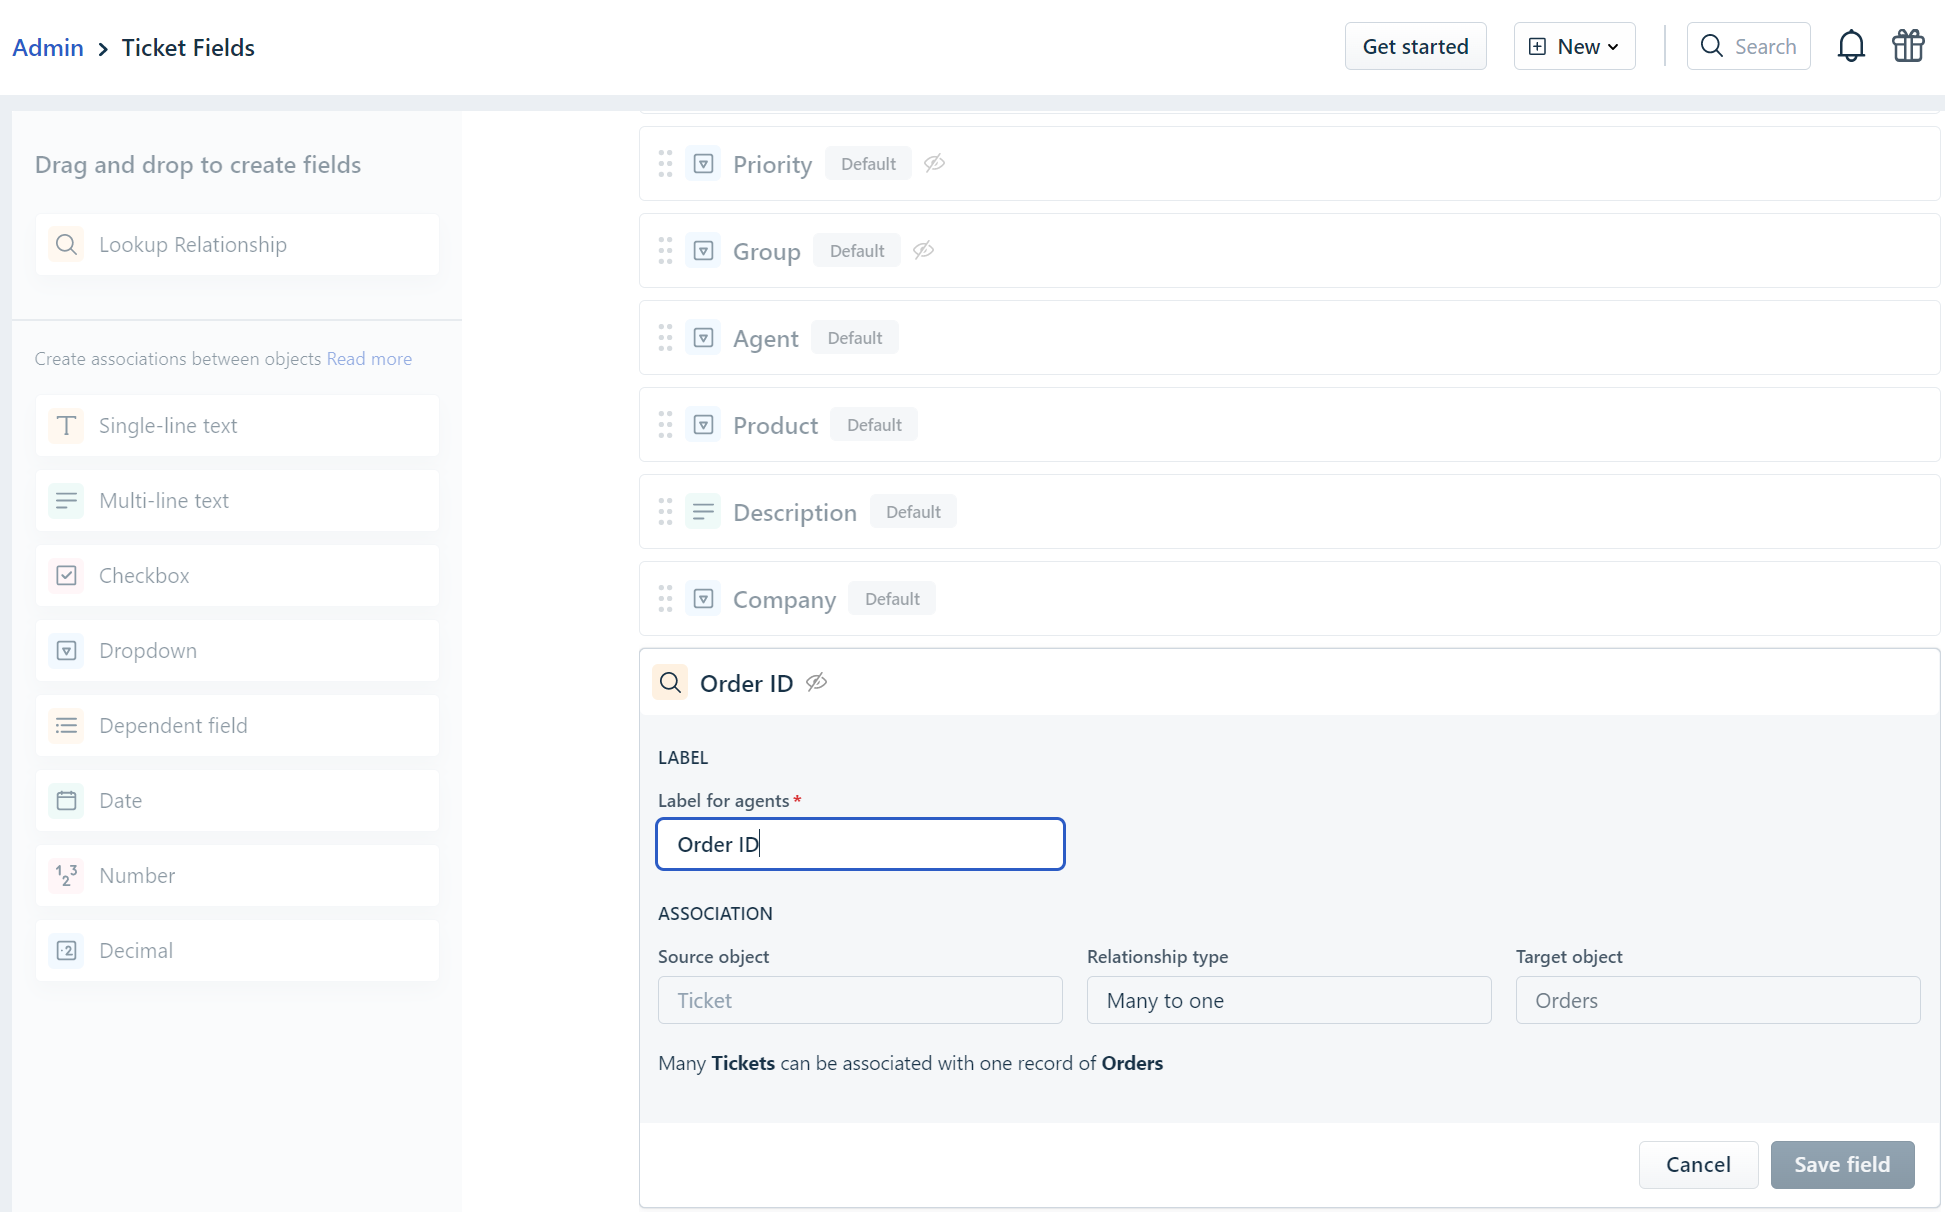
Task: Pick the Date field calendar icon
Action: [66, 801]
